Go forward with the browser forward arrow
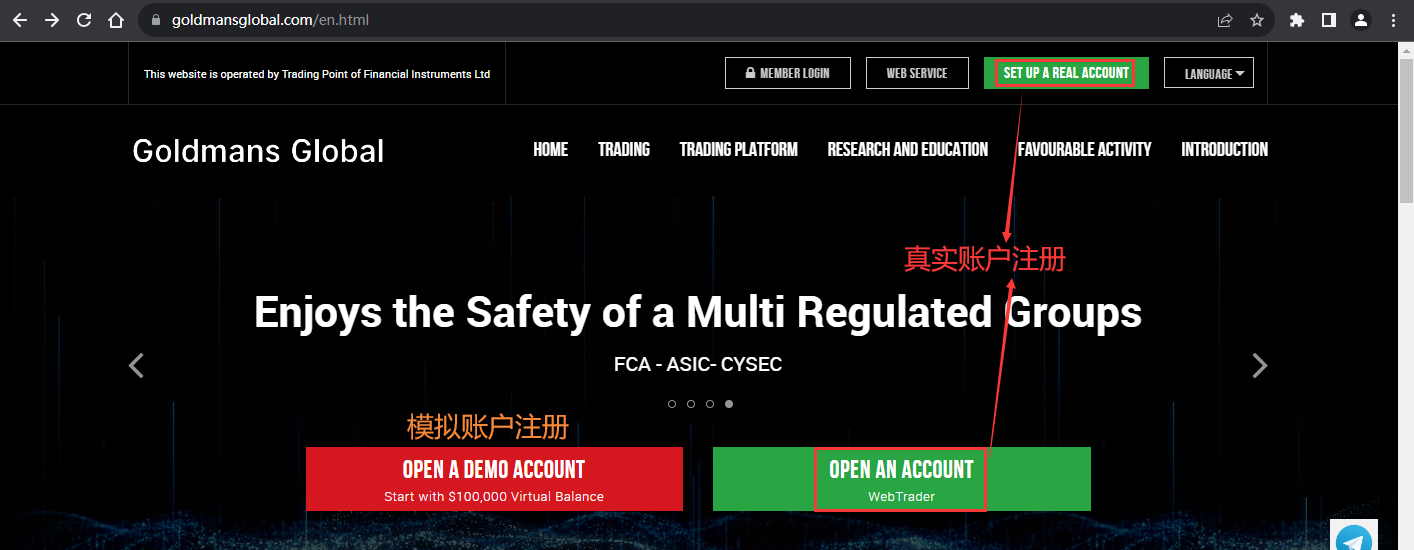The height and width of the screenshot is (550, 1414). click(x=52, y=20)
